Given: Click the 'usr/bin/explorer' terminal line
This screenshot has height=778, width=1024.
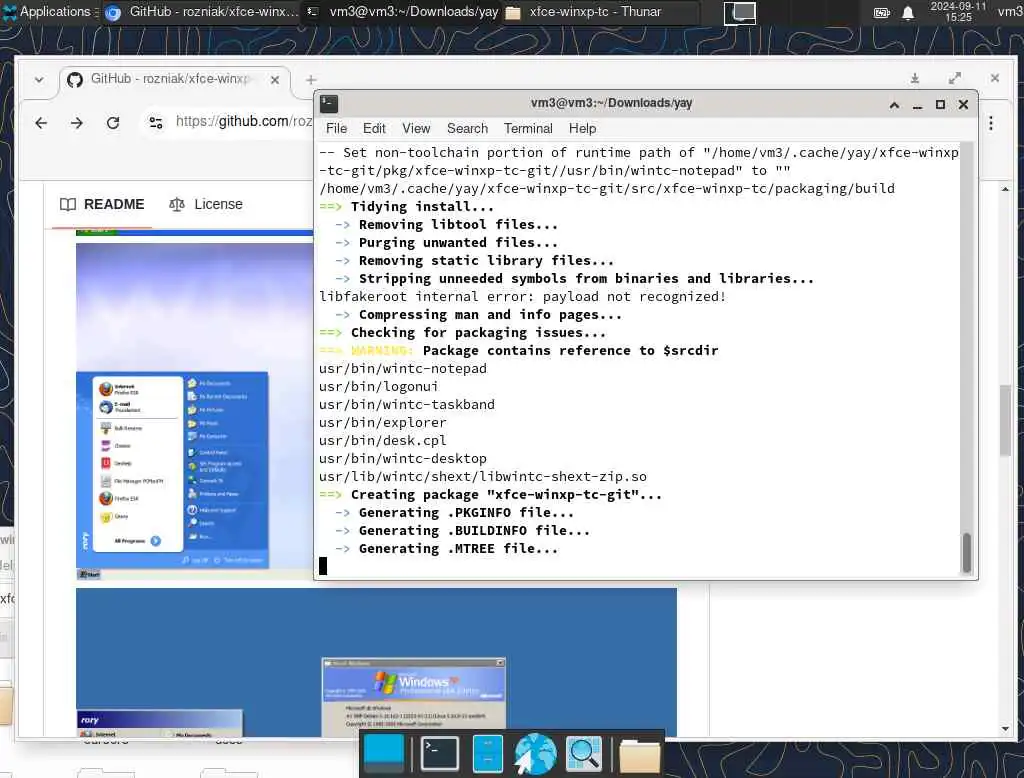Looking at the screenshot, I should pos(383,423).
